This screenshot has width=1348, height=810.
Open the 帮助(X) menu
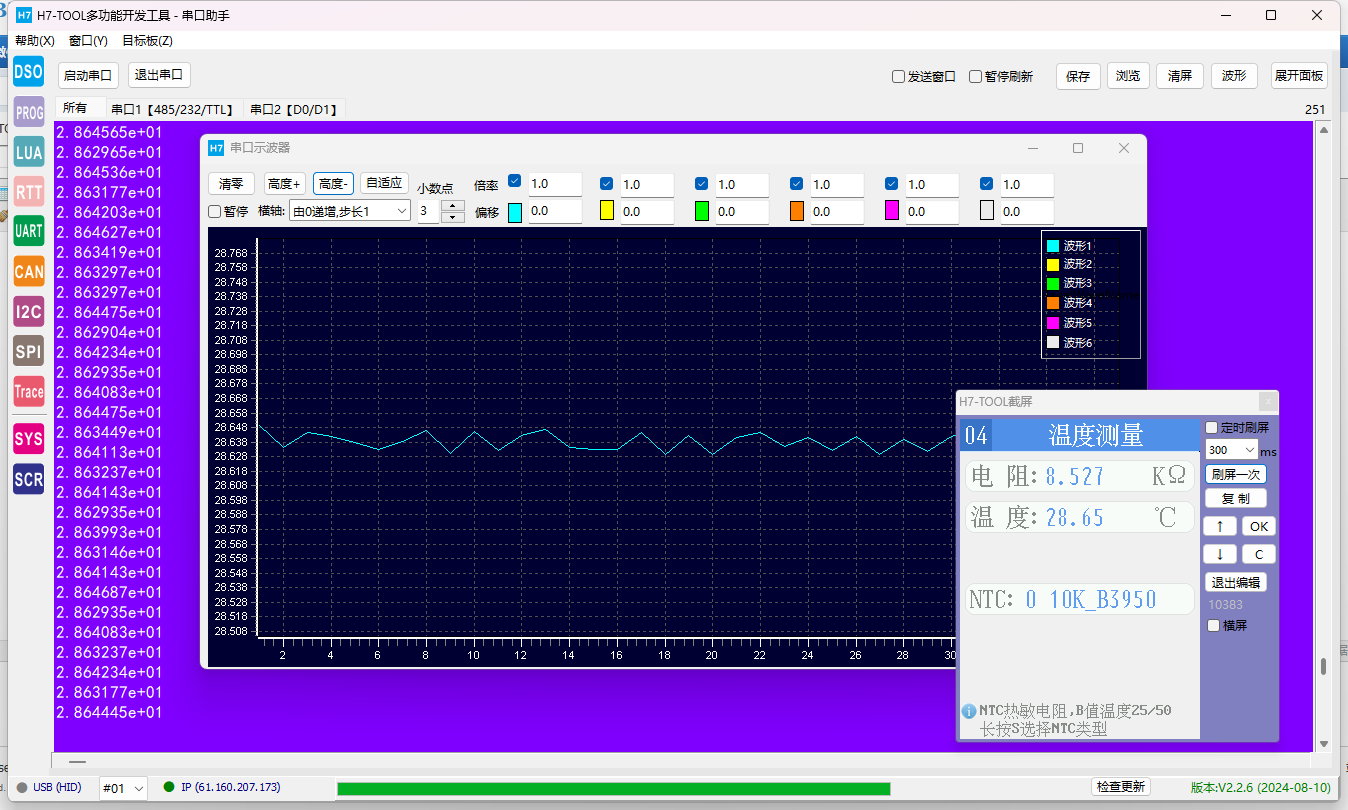pos(34,41)
